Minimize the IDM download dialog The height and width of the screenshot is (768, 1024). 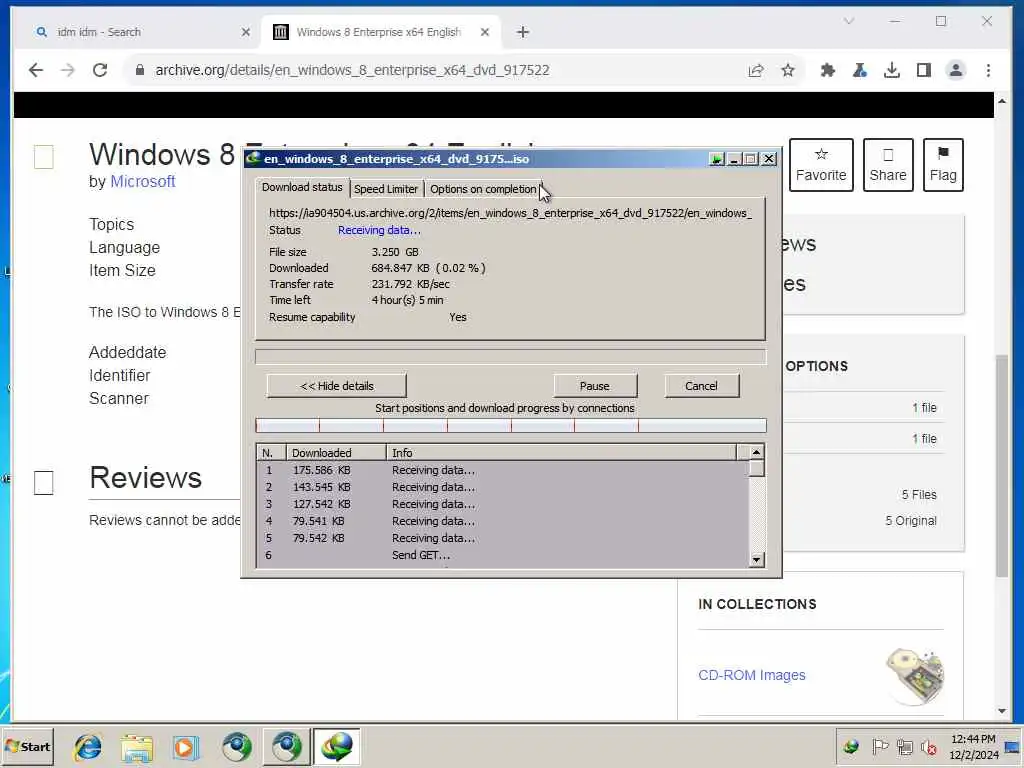[734, 159]
